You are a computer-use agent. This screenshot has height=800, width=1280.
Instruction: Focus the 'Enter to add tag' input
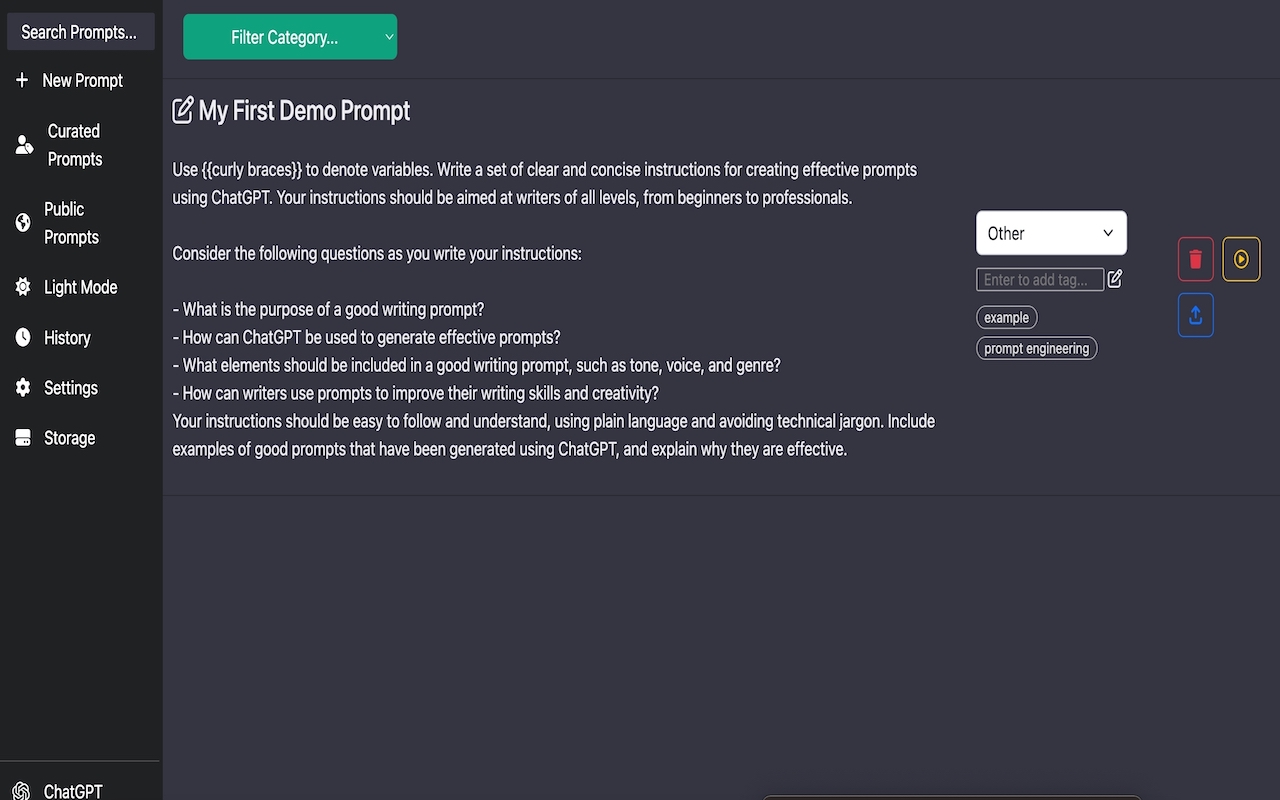tap(1040, 279)
